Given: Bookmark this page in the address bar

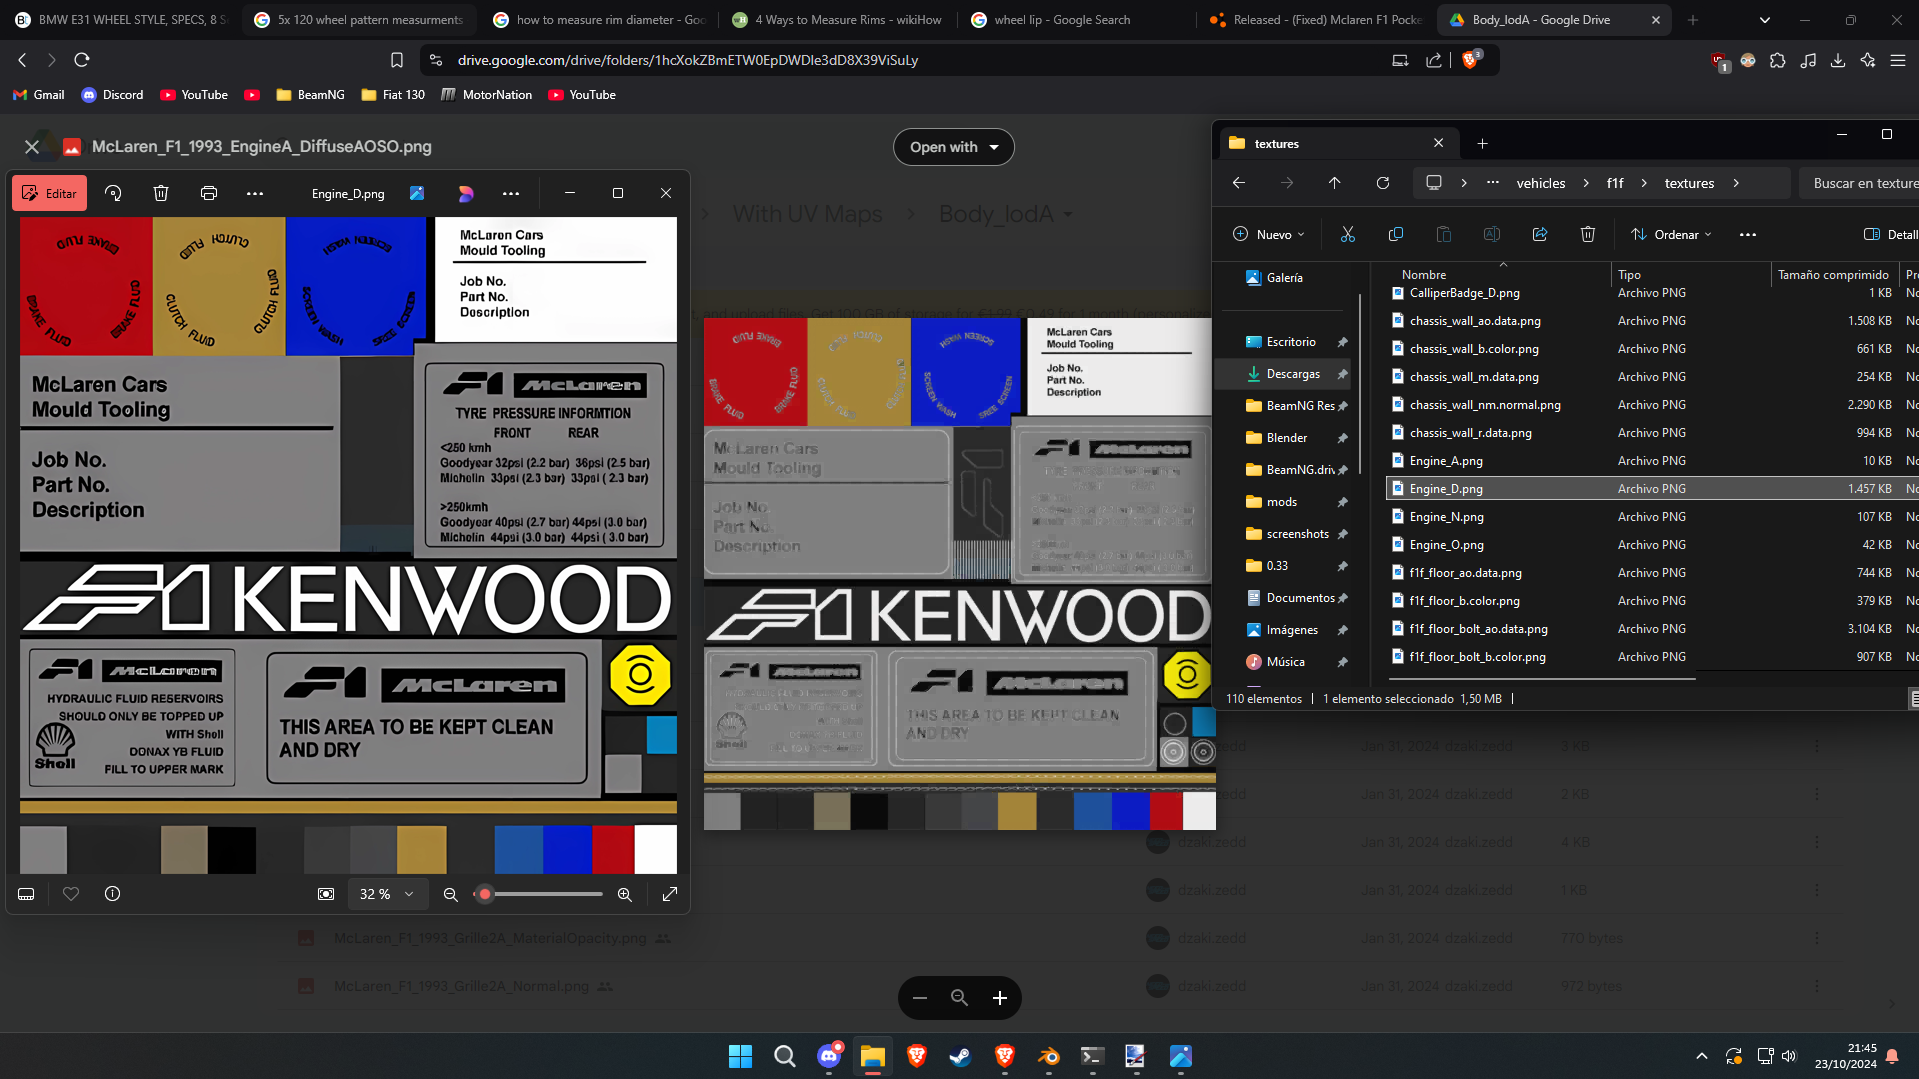Looking at the screenshot, I should pos(397,60).
